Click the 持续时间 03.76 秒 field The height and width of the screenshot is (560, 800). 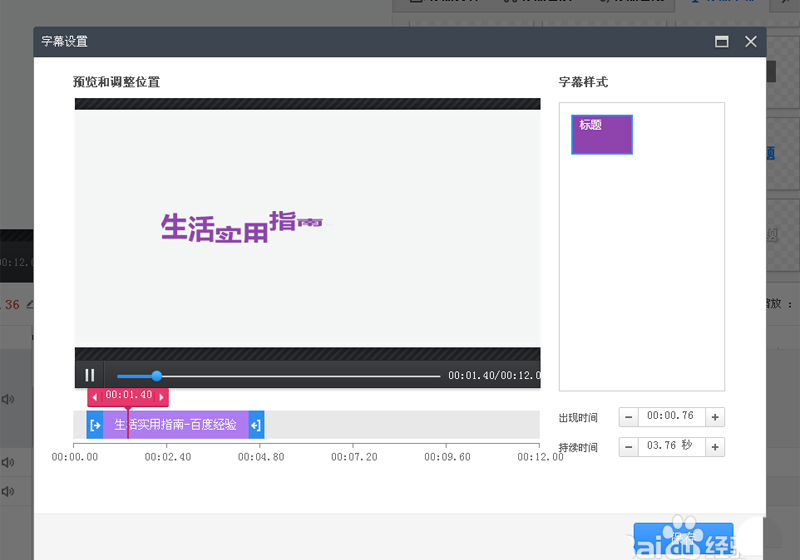point(671,446)
